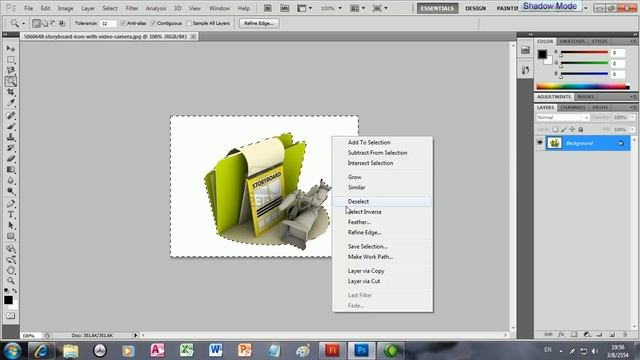The image size is (640, 360).
Task: Choose the New Selection mode button
Action: coord(36,23)
